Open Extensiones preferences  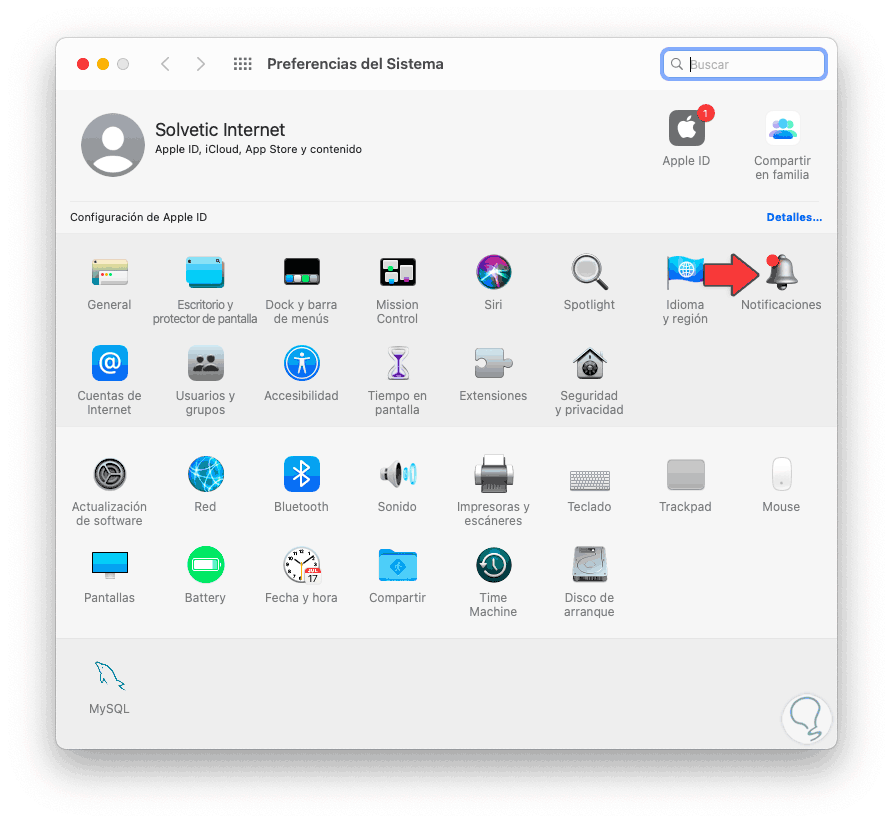(493, 363)
